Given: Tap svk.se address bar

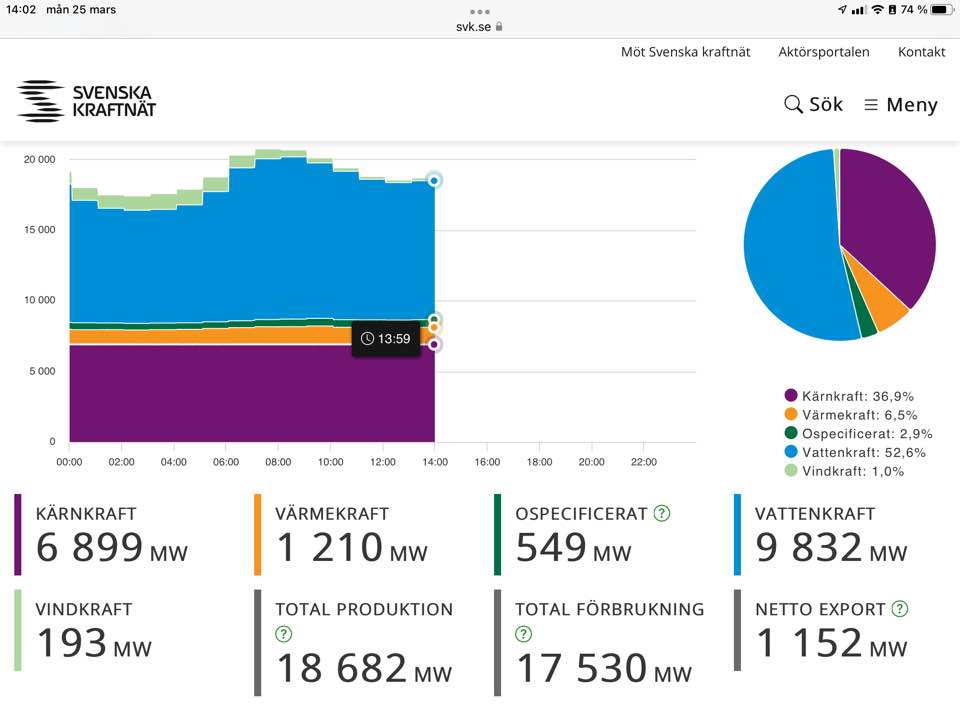Looking at the screenshot, I should (x=480, y=26).
